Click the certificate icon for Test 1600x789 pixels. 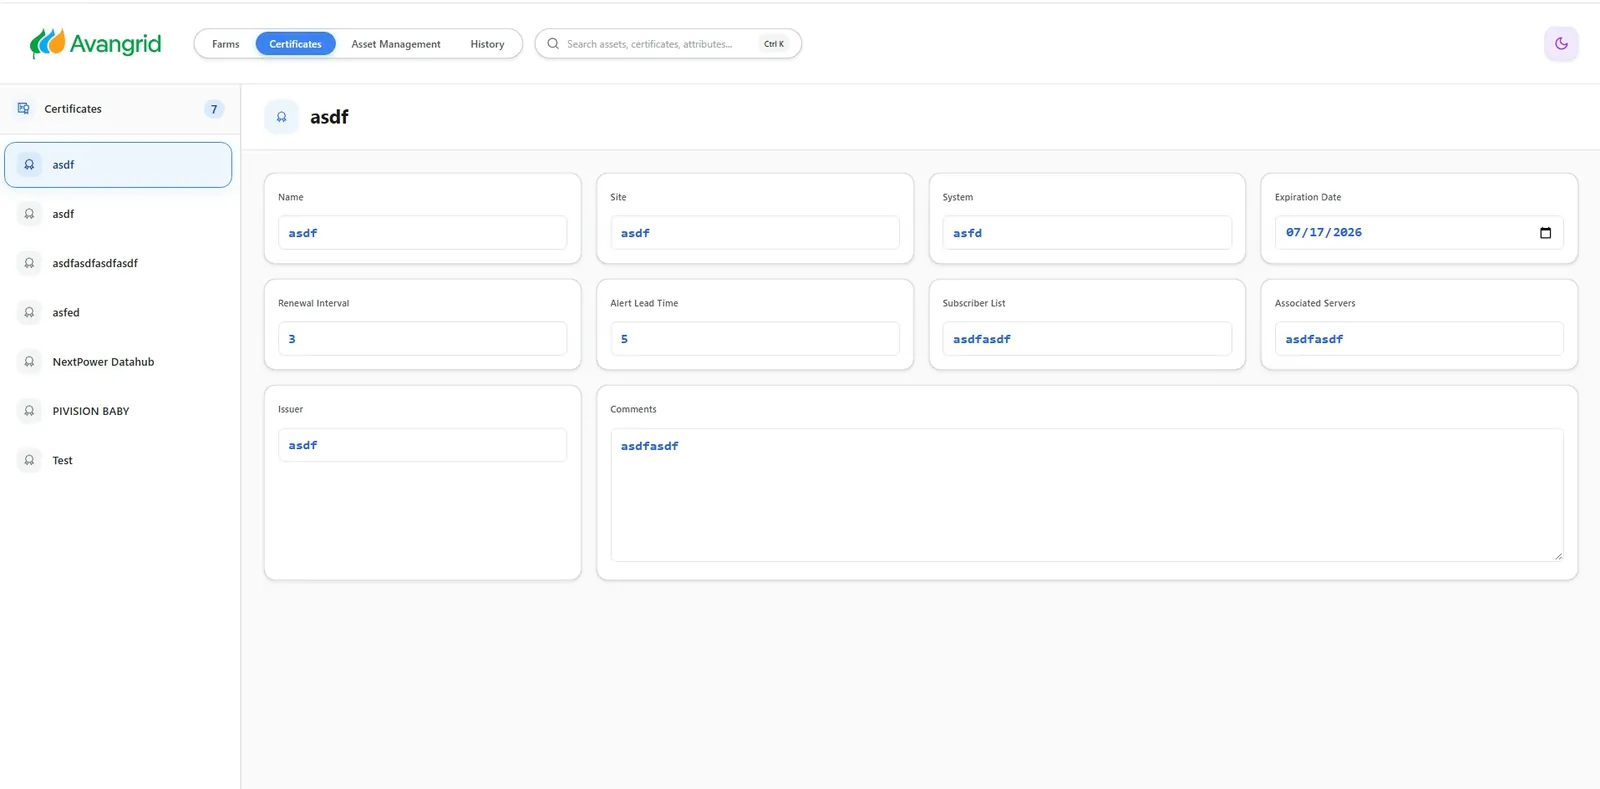point(29,460)
